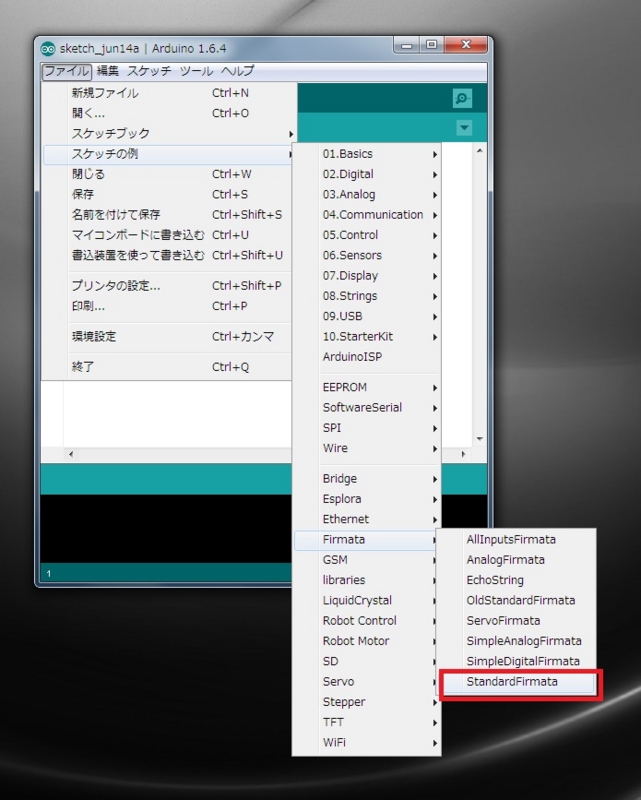Expand Robot Control examples
The width and height of the screenshot is (641, 800).
(x=366, y=621)
